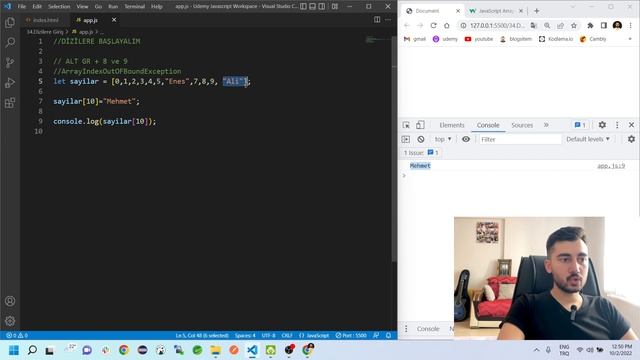Open the Edit menu
Image resolution: width=640 pixels, height=360 pixels.
click(37, 7)
